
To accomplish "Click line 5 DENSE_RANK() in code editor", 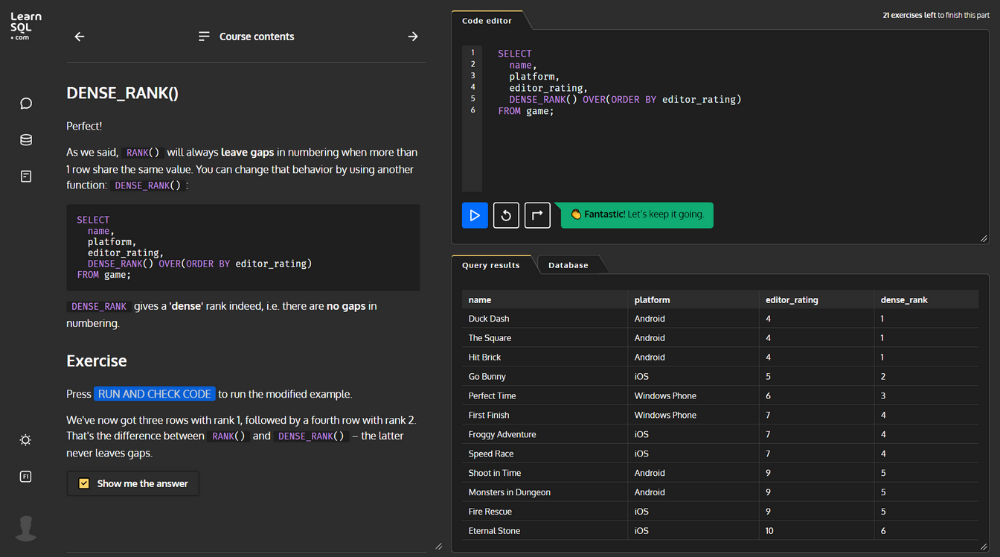I will pos(625,100).
